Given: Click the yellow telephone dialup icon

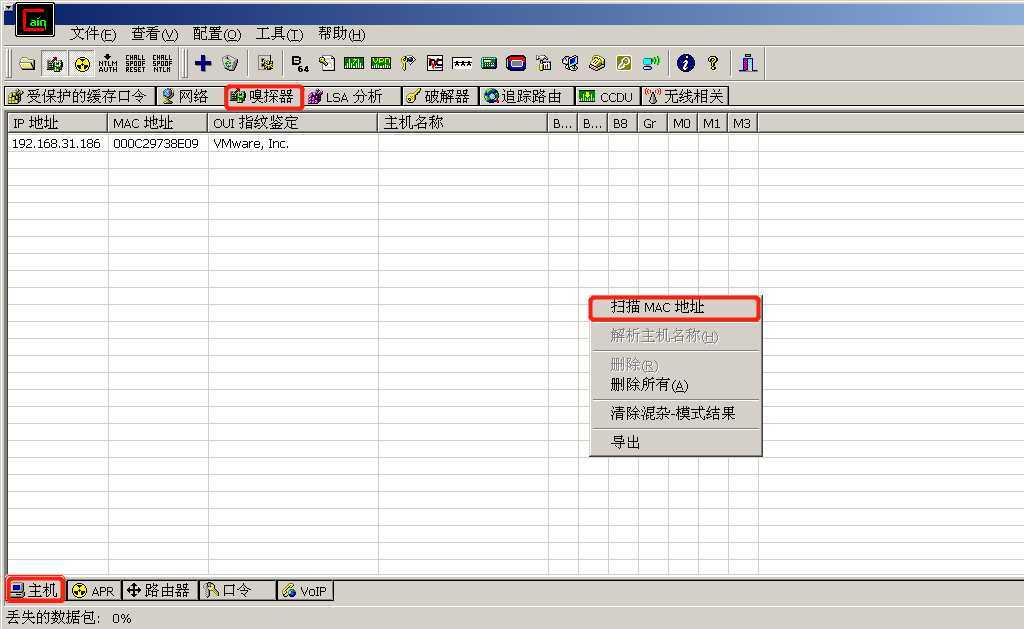Looking at the screenshot, I should click(597, 63).
